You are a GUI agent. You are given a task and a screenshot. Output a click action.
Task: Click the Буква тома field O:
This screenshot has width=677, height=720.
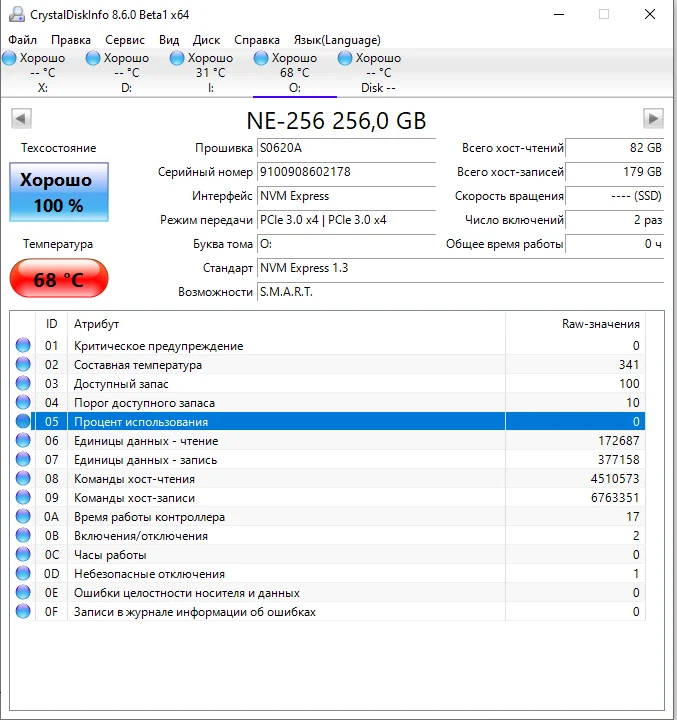pyautogui.click(x=346, y=244)
